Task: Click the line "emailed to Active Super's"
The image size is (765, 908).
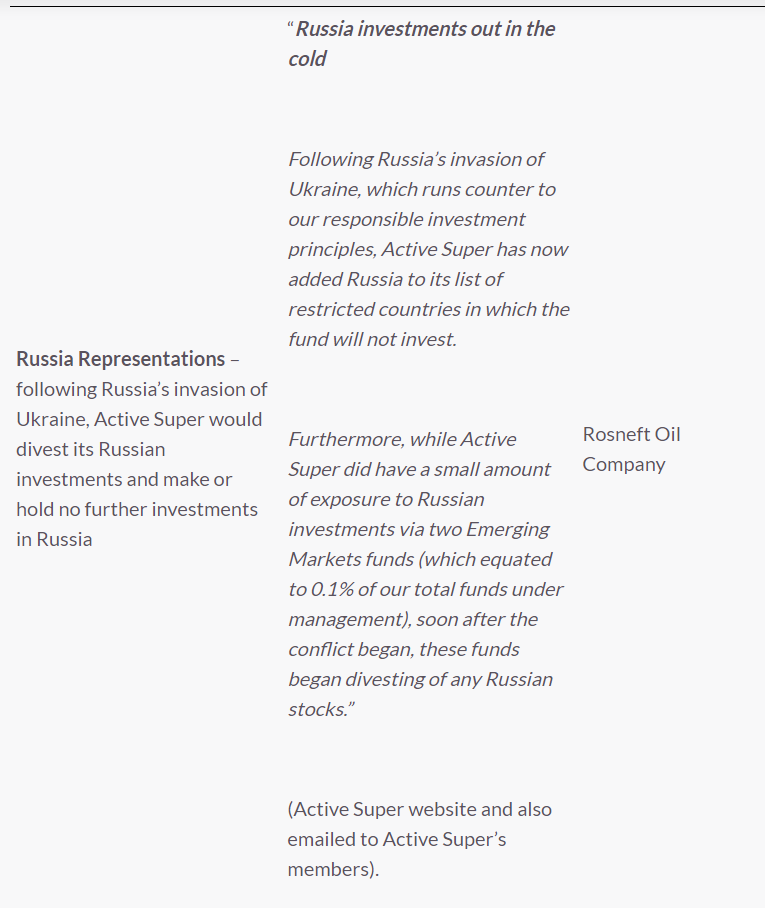Action: pos(397,839)
